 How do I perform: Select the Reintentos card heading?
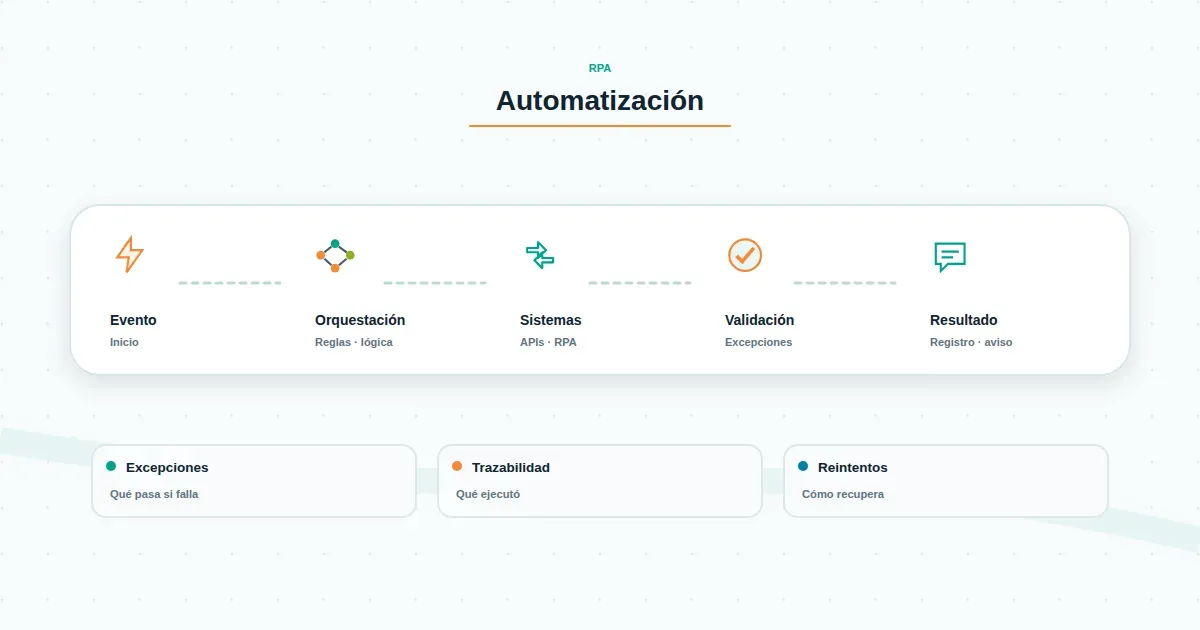click(853, 467)
